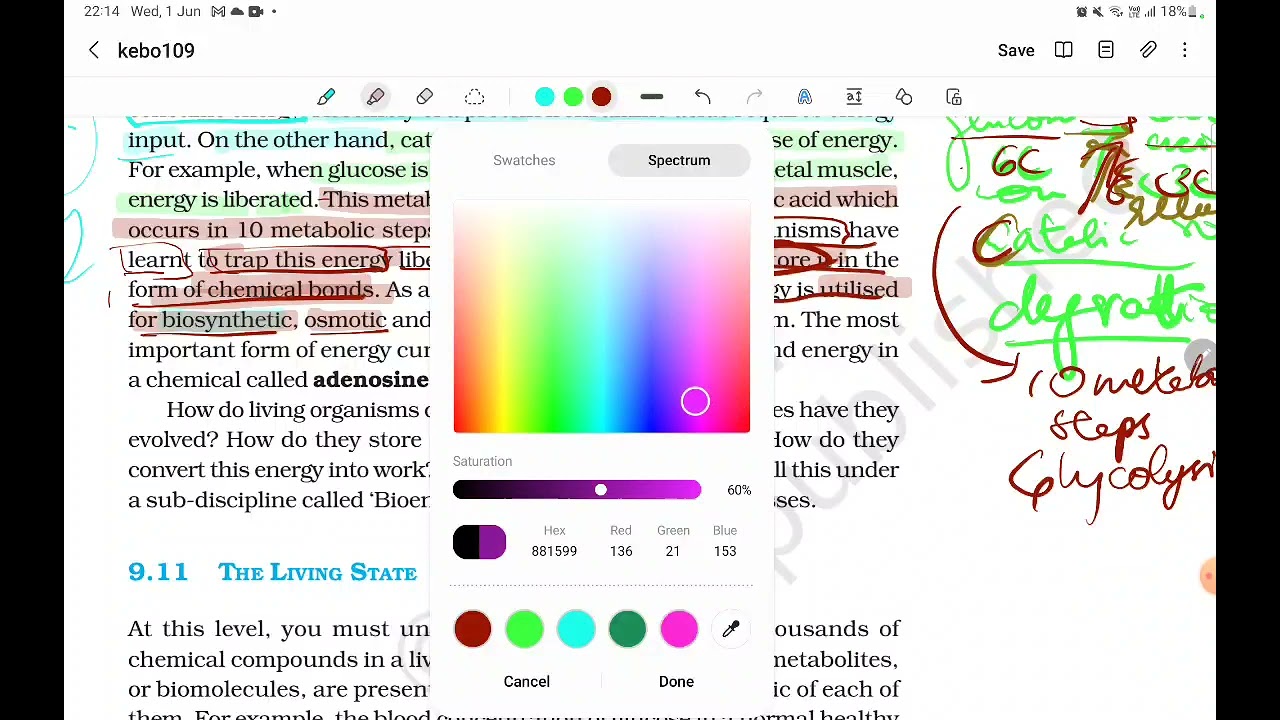The height and width of the screenshot is (720, 1280).
Task: Edit the Green value 21
Action: pyautogui.click(x=673, y=551)
